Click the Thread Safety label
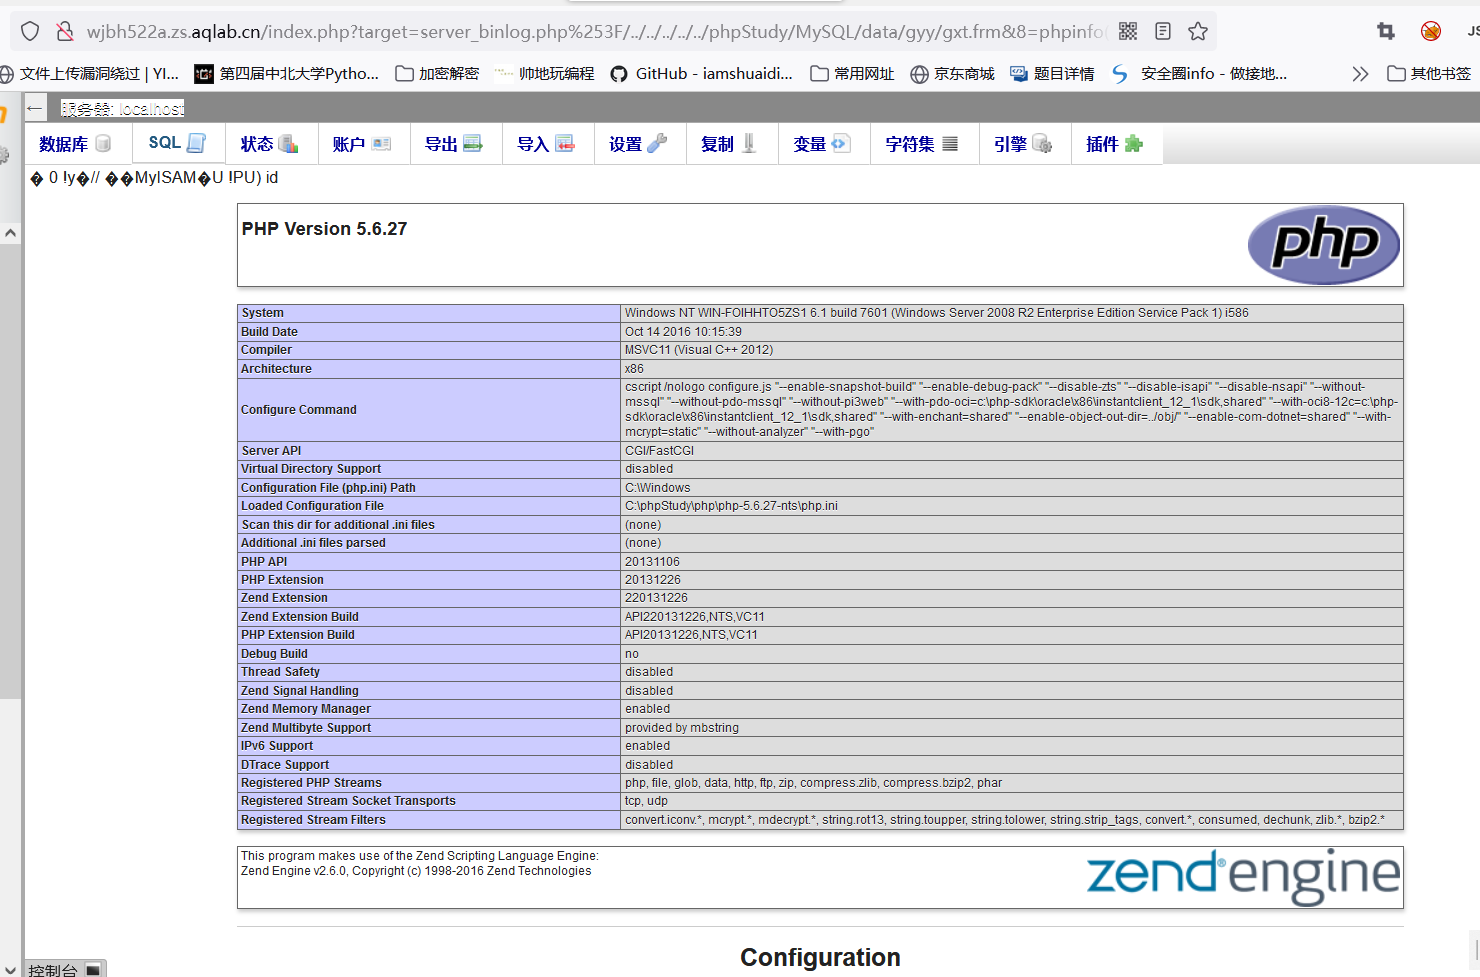Viewport: 1480px width, 977px height. pyautogui.click(x=280, y=672)
